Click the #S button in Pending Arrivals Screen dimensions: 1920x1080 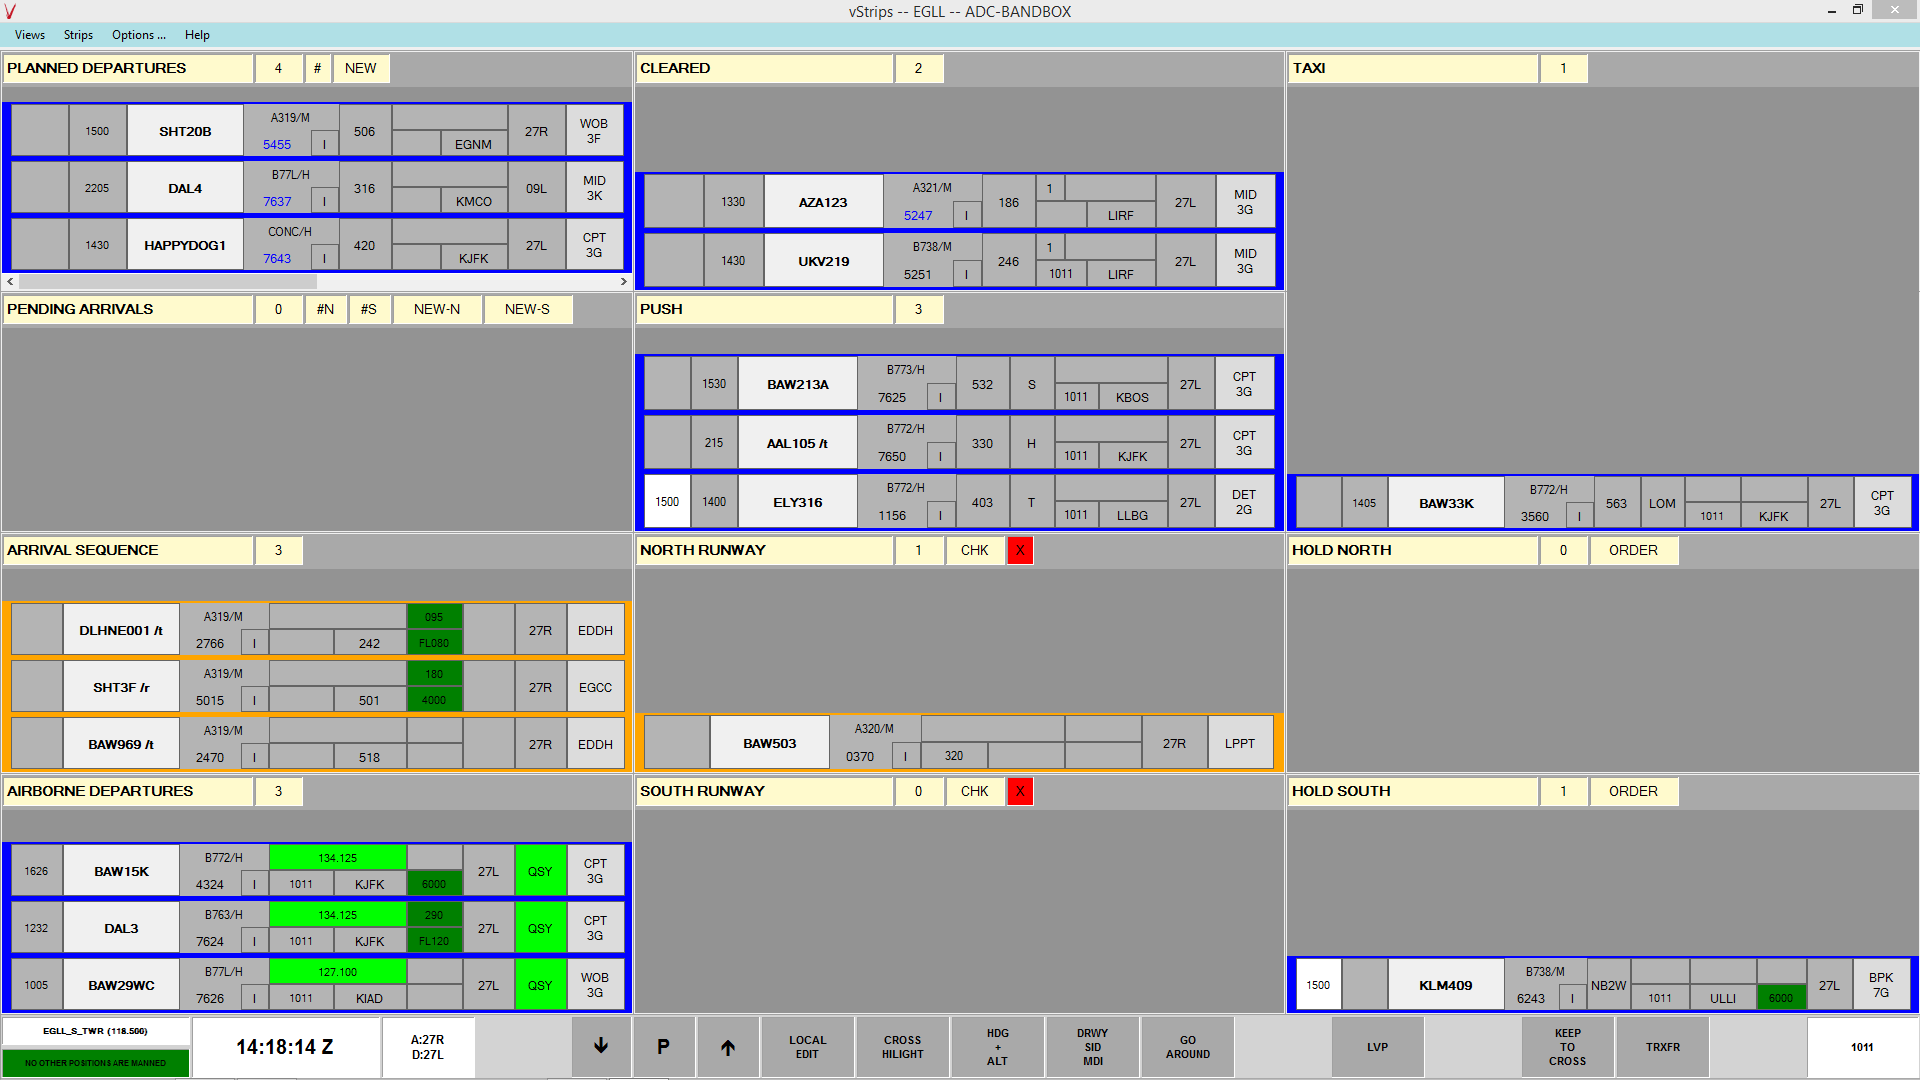coord(369,309)
